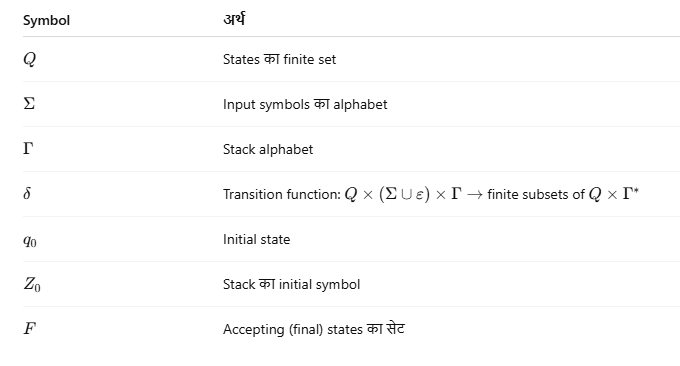Screen dimensions: 680x366
Task: Click the अर्थ column header
Action: click(234, 20)
